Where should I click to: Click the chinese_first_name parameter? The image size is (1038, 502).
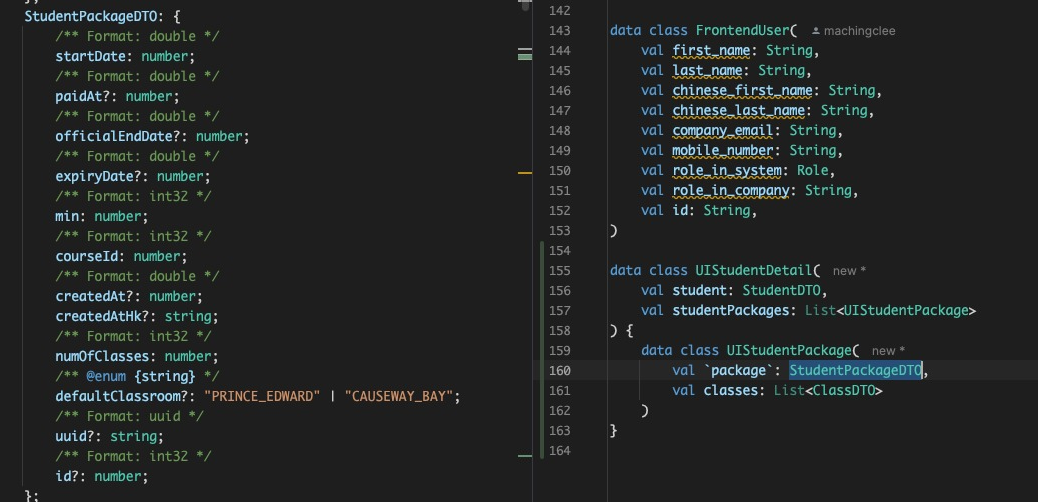[742, 90]
